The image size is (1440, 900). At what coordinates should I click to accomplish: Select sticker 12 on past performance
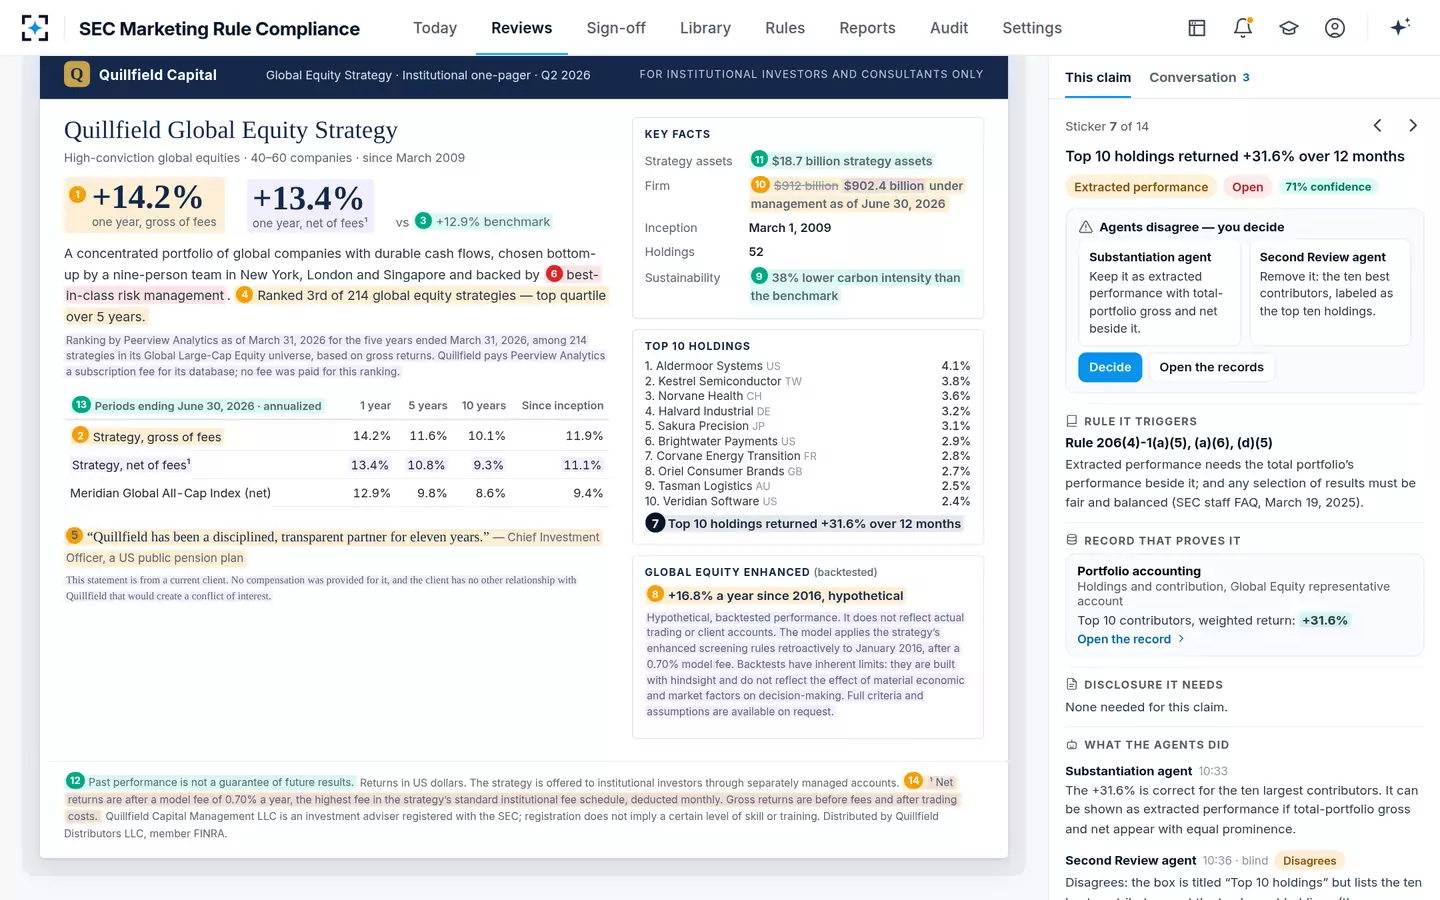point(75,781)
